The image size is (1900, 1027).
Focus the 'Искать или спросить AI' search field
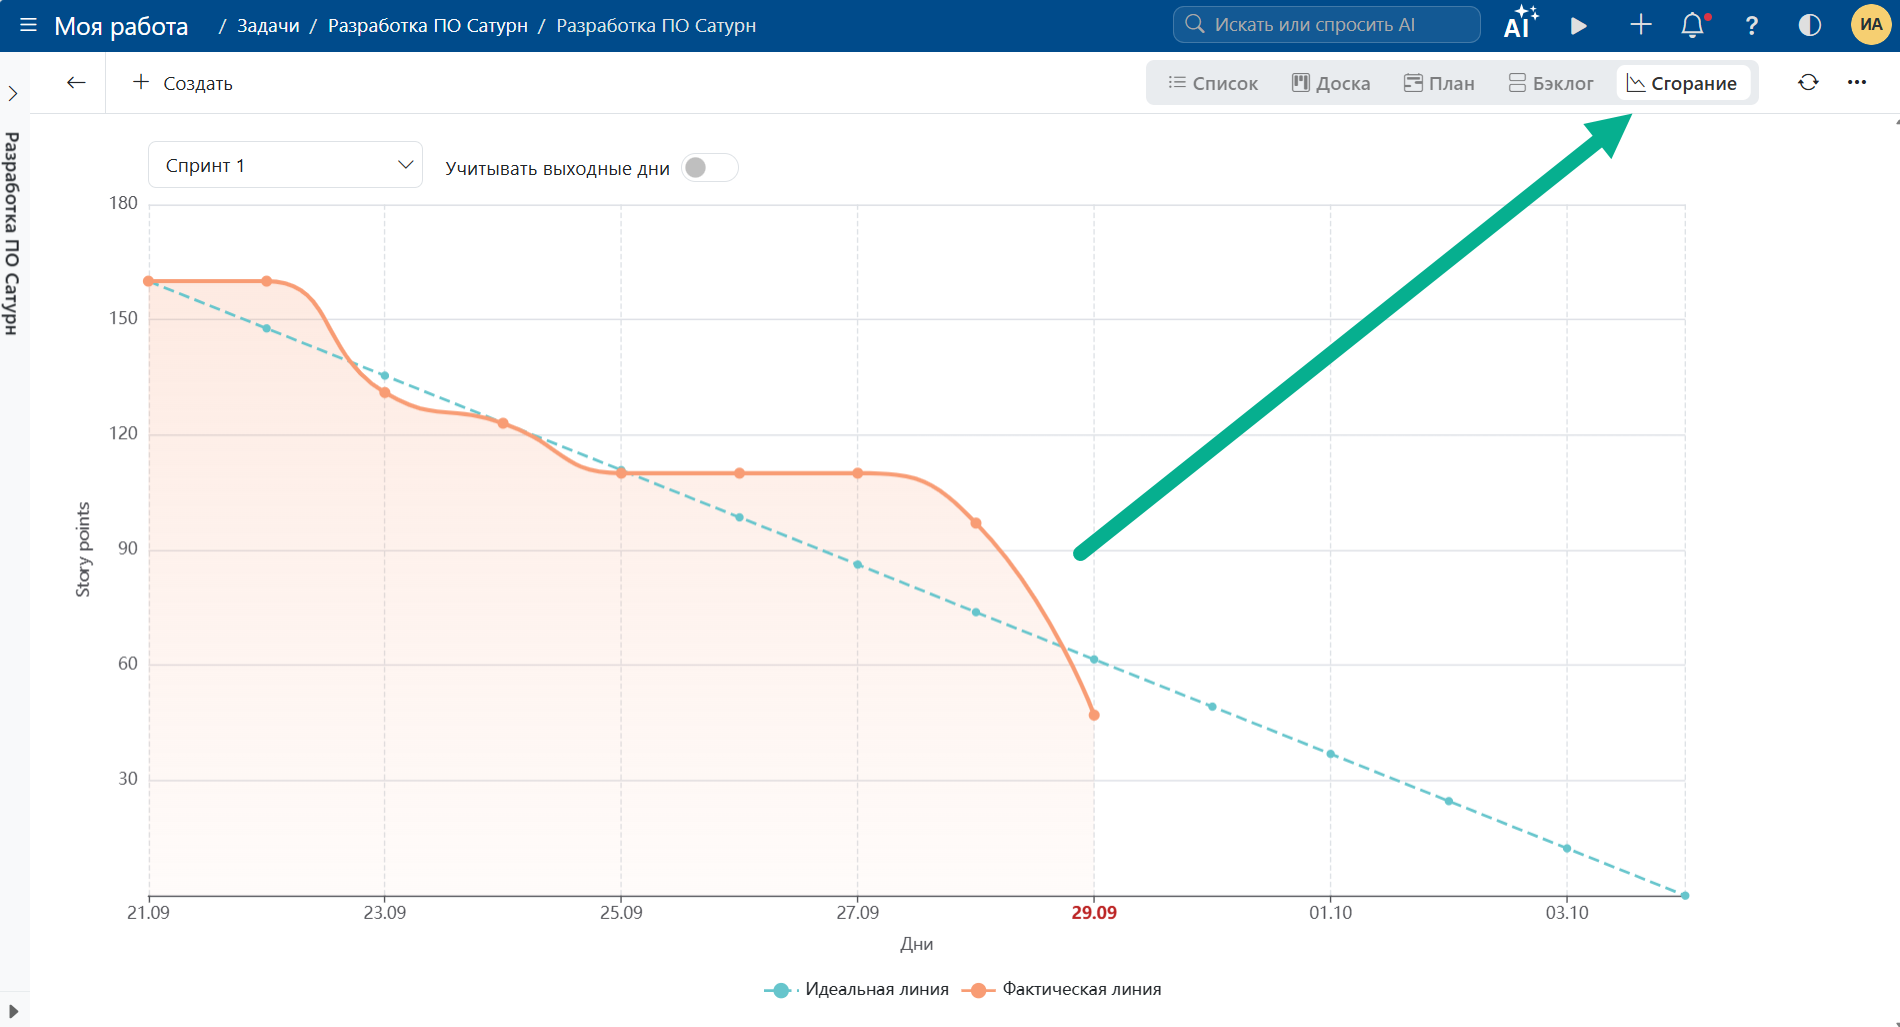(1326, 25)
